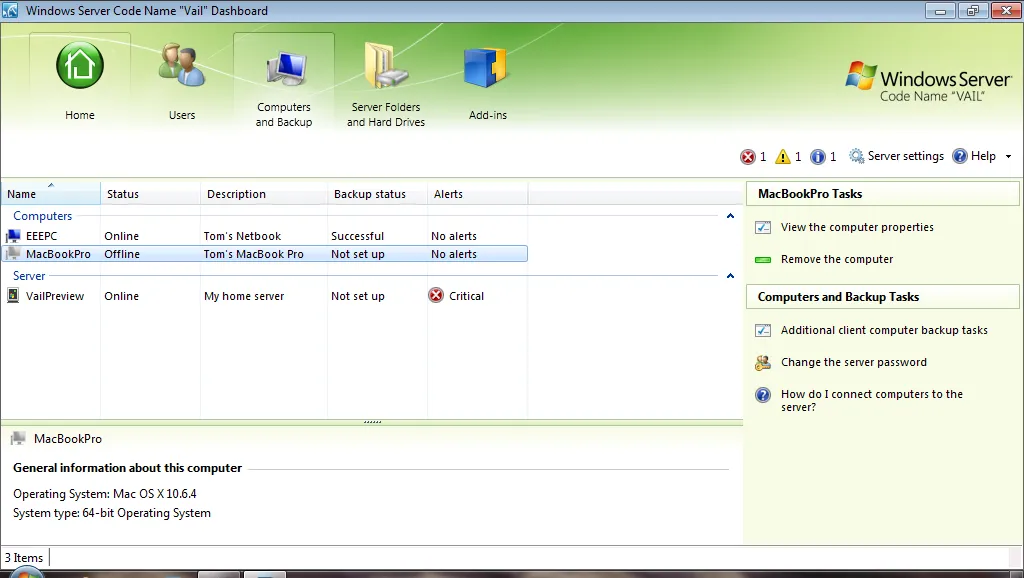This screenshot has height=578, width=1024.
Task: Sort by the Backup status column header
Action: click(x=377, y=194)
